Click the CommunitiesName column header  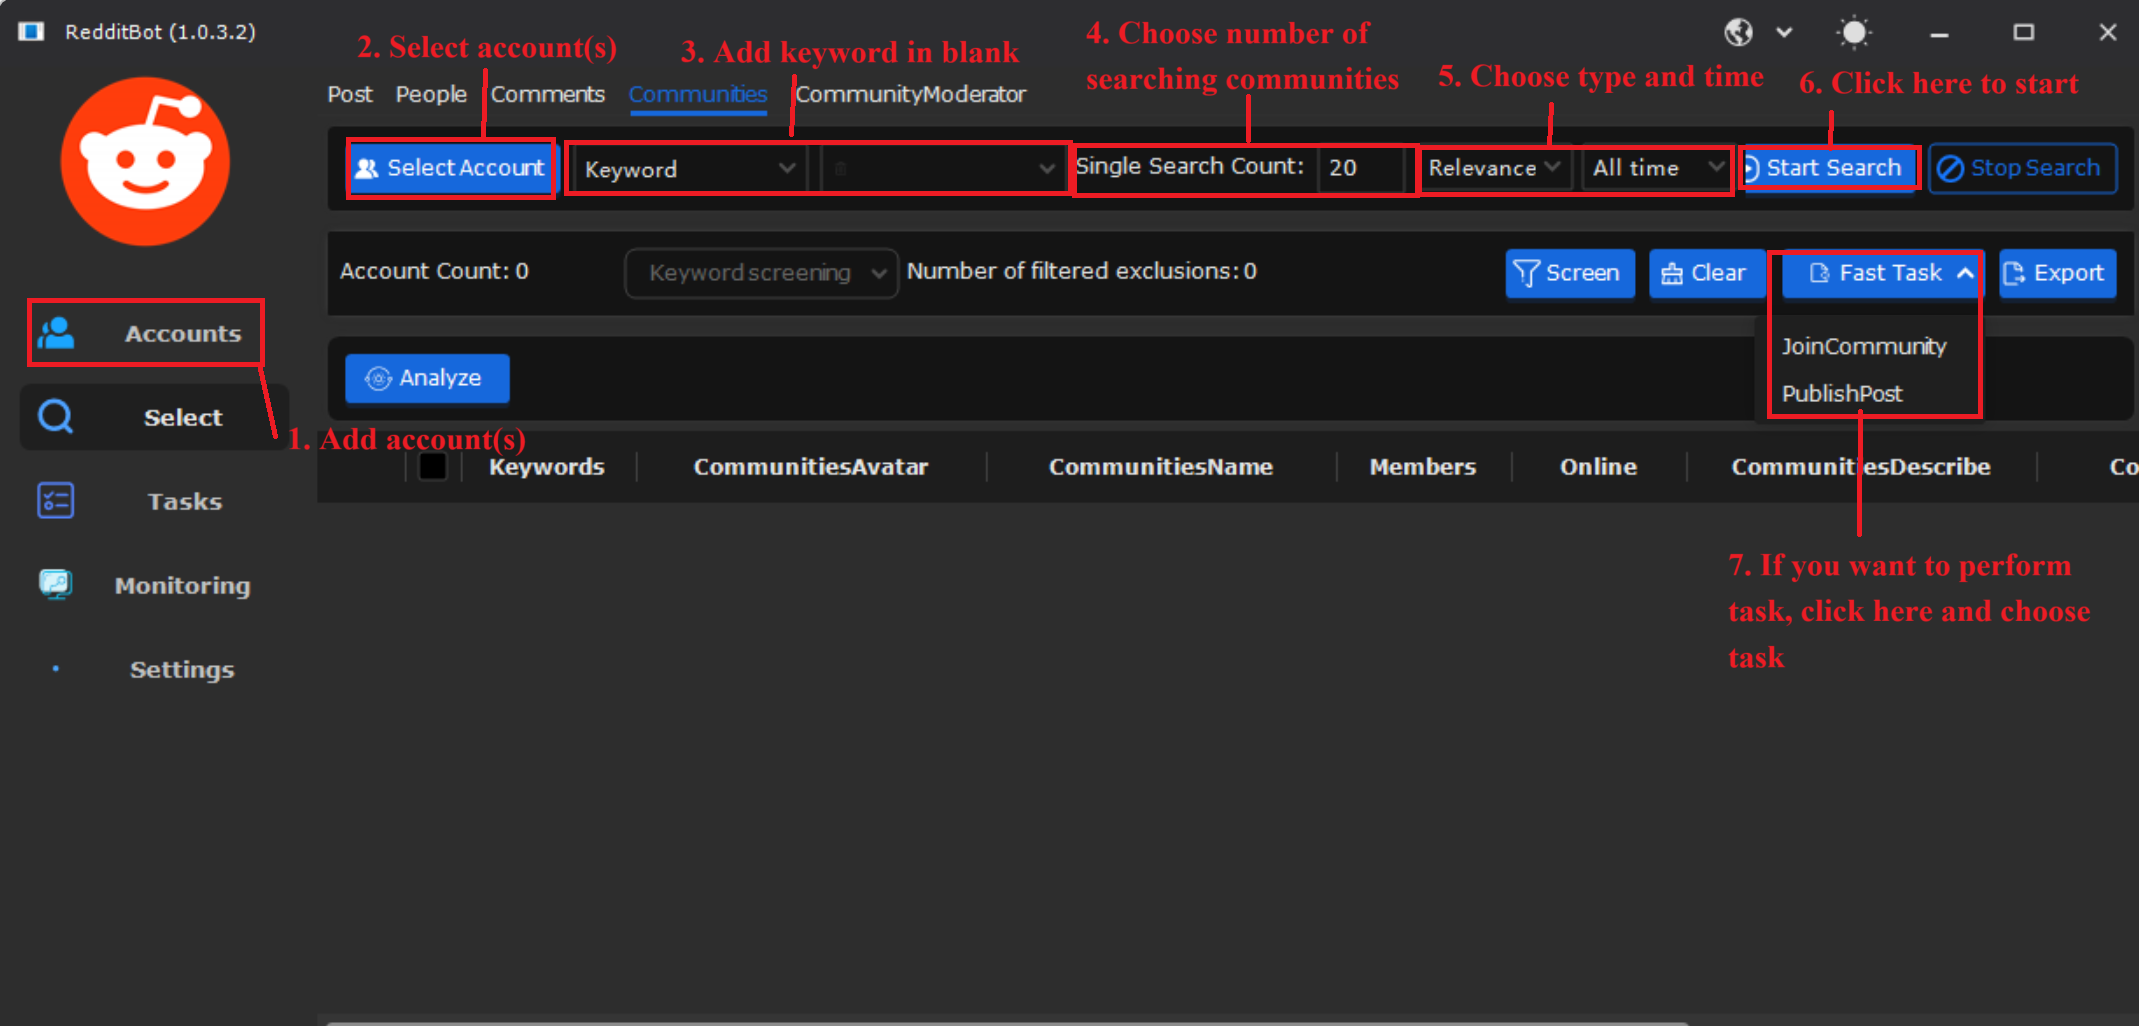[1161, 467]
